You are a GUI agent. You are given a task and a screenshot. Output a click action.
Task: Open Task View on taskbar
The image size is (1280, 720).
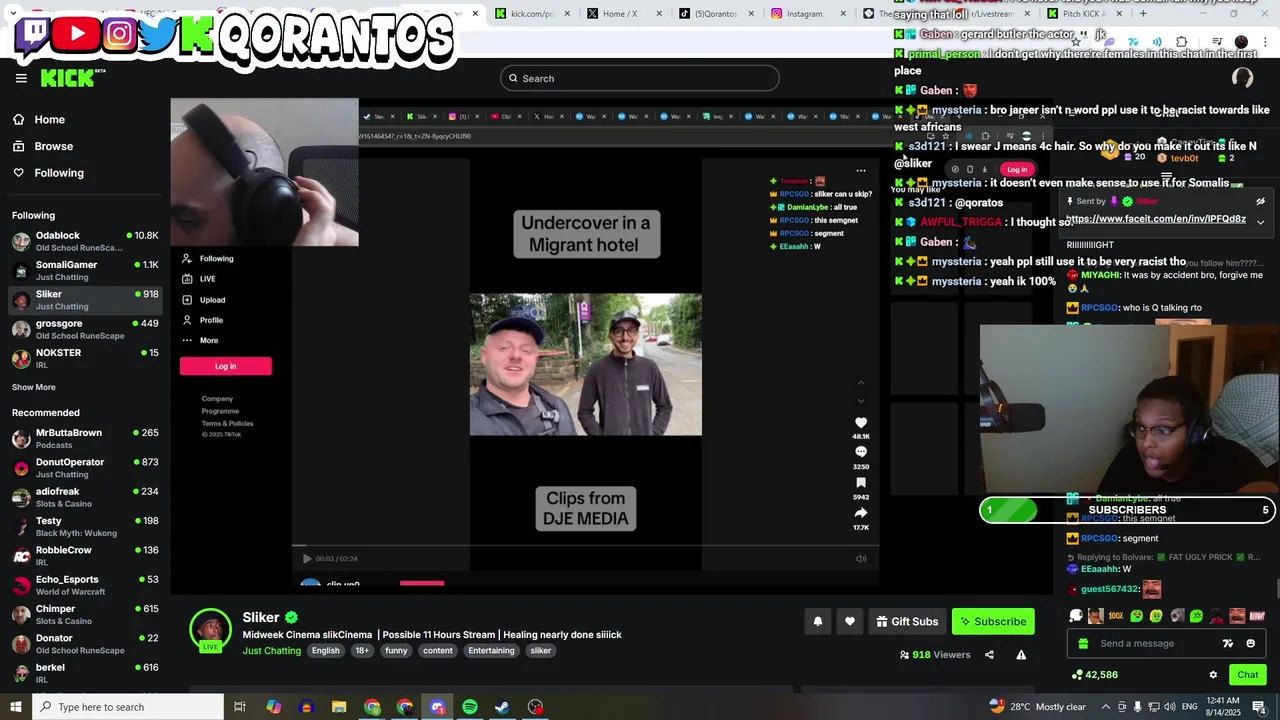(240, 707)
